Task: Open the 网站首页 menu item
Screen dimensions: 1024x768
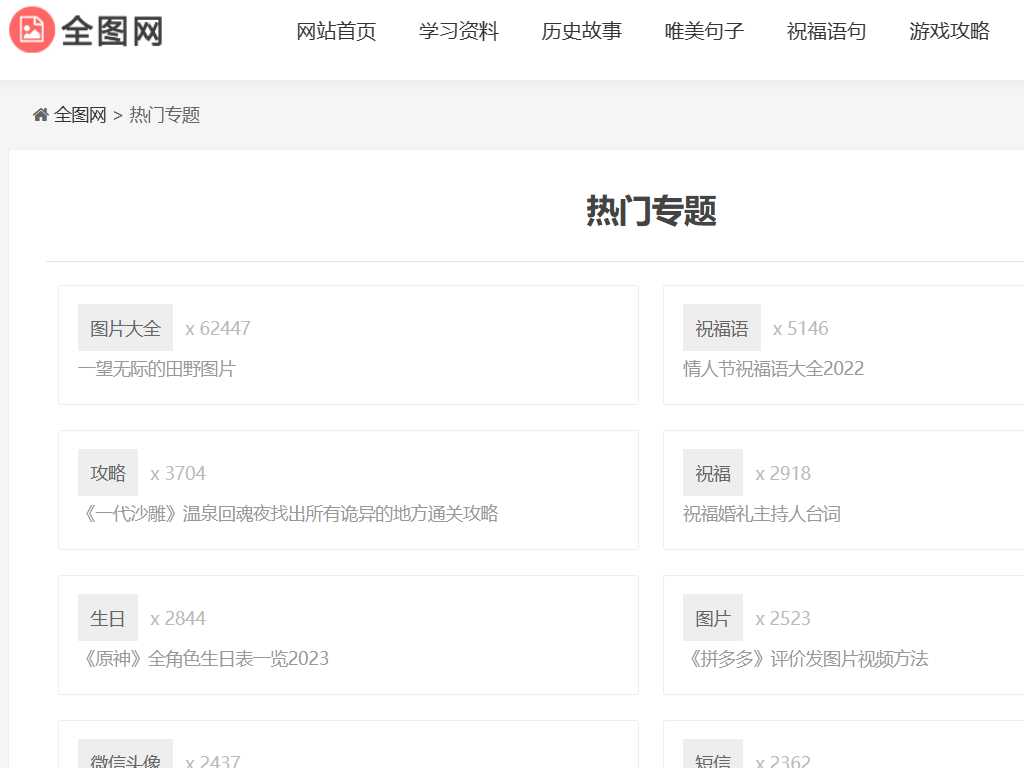Action: point(336,31)
